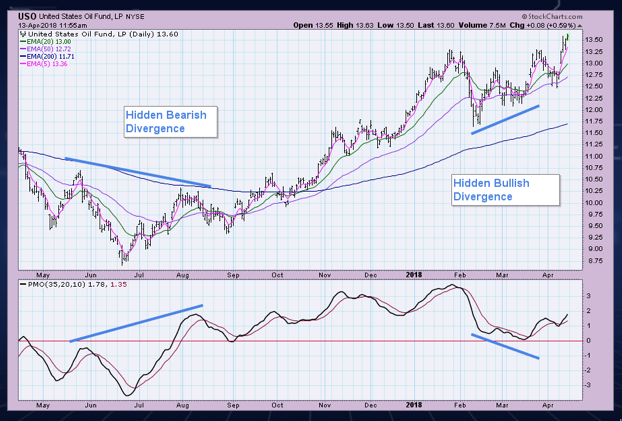Click the High 13.63 value
This screenshot has width=622, height=421.
355,25
